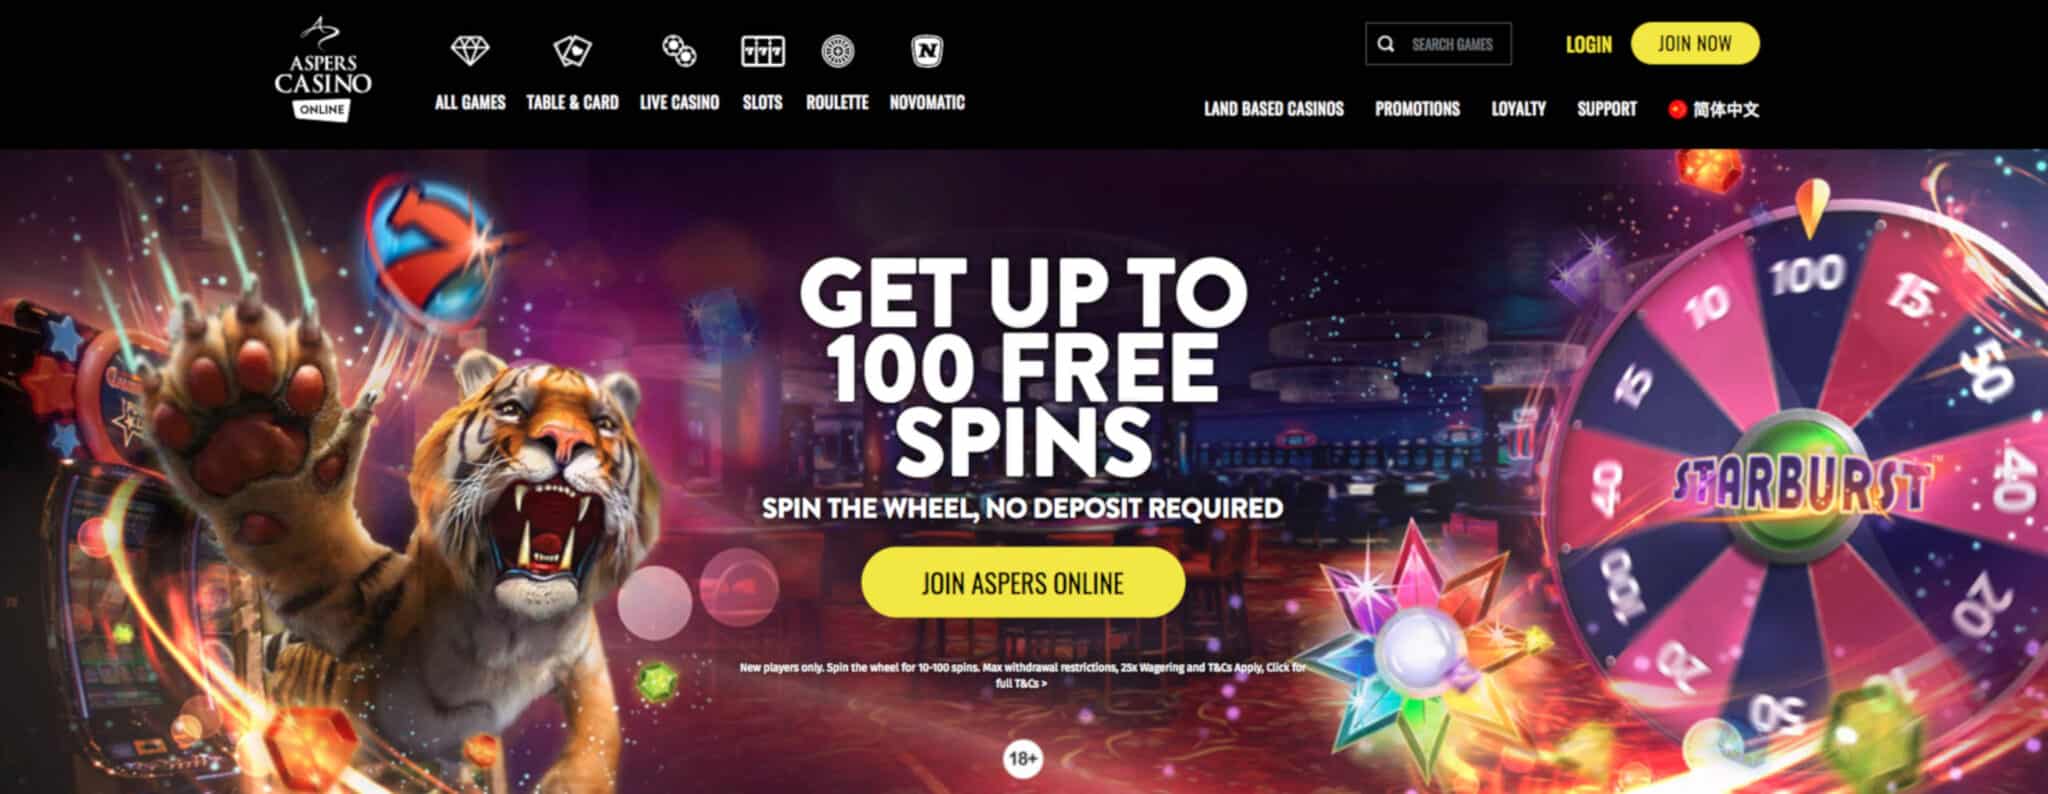Open the Support menu item

(1606, 109)
